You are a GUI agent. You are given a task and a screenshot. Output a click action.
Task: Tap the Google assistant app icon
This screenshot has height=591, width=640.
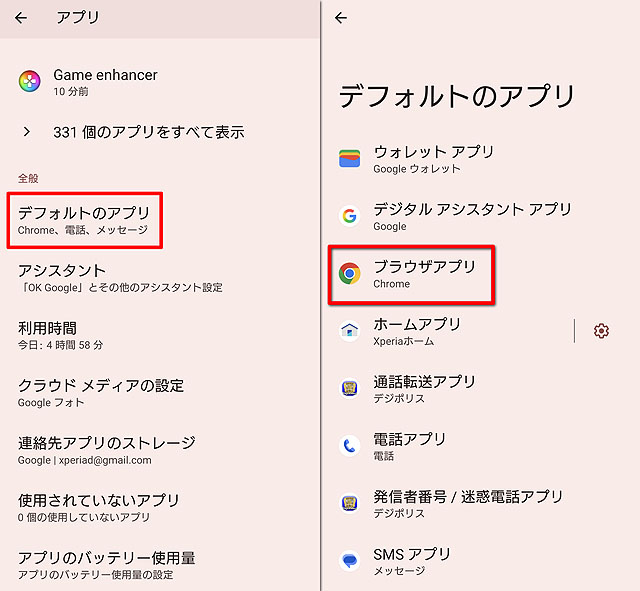tap(349, 216)
